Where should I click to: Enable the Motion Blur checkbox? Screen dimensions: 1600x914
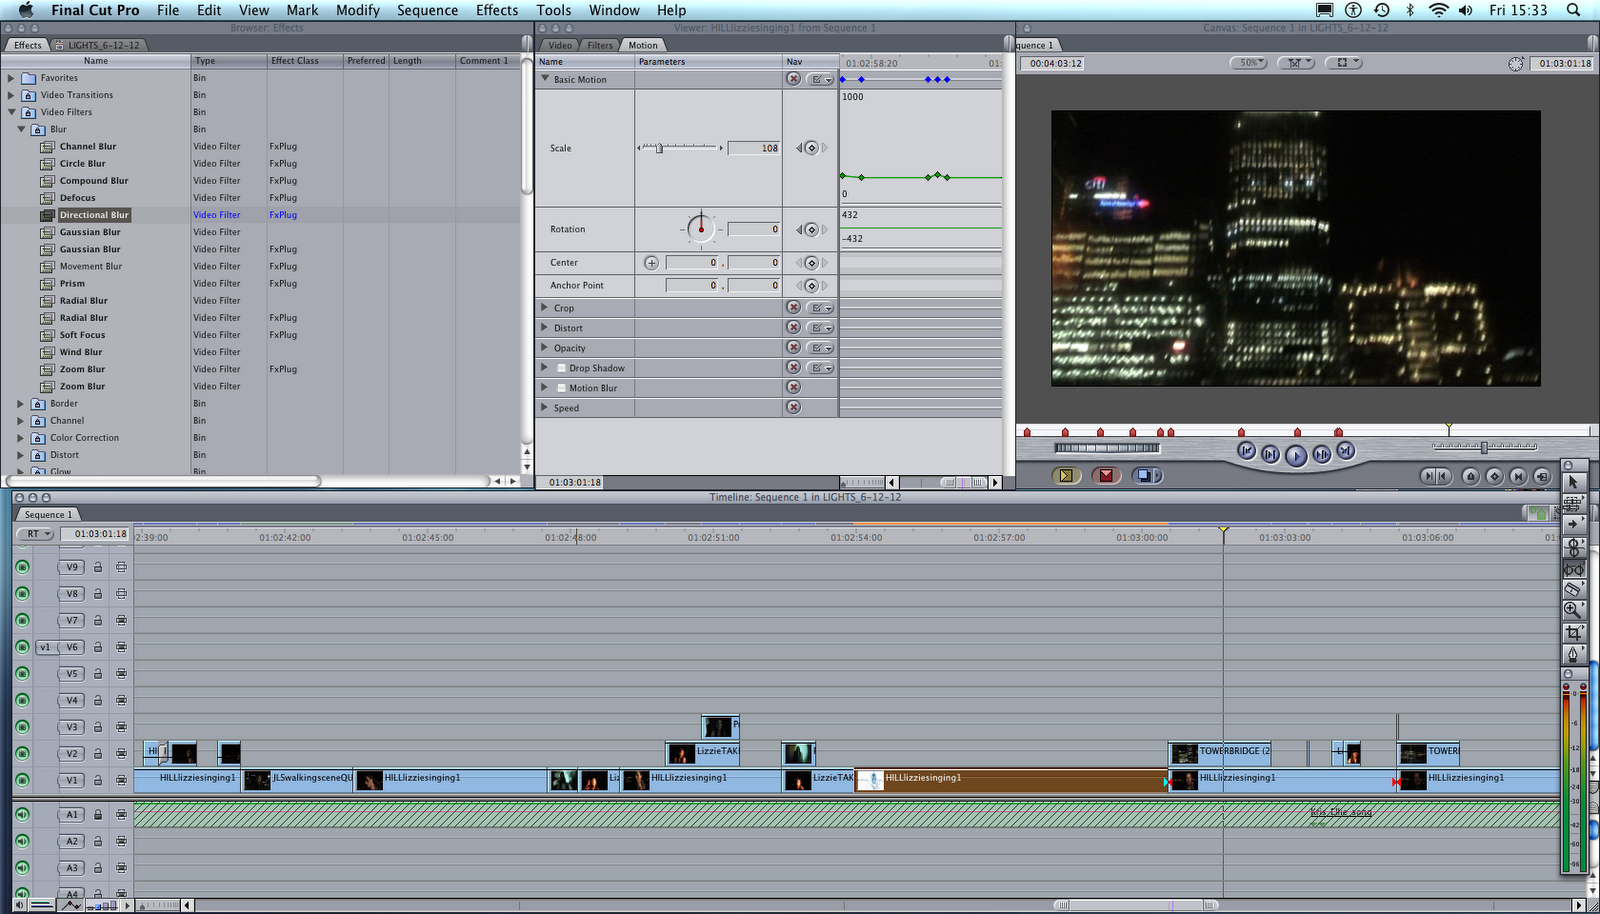pos(560,388)
